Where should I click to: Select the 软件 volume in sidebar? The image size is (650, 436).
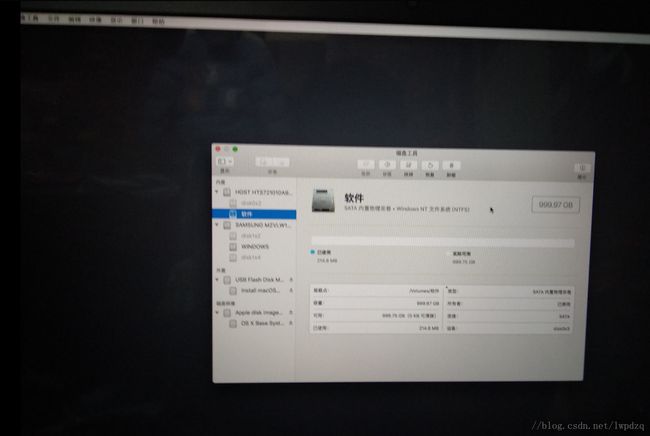pos(254,214)
